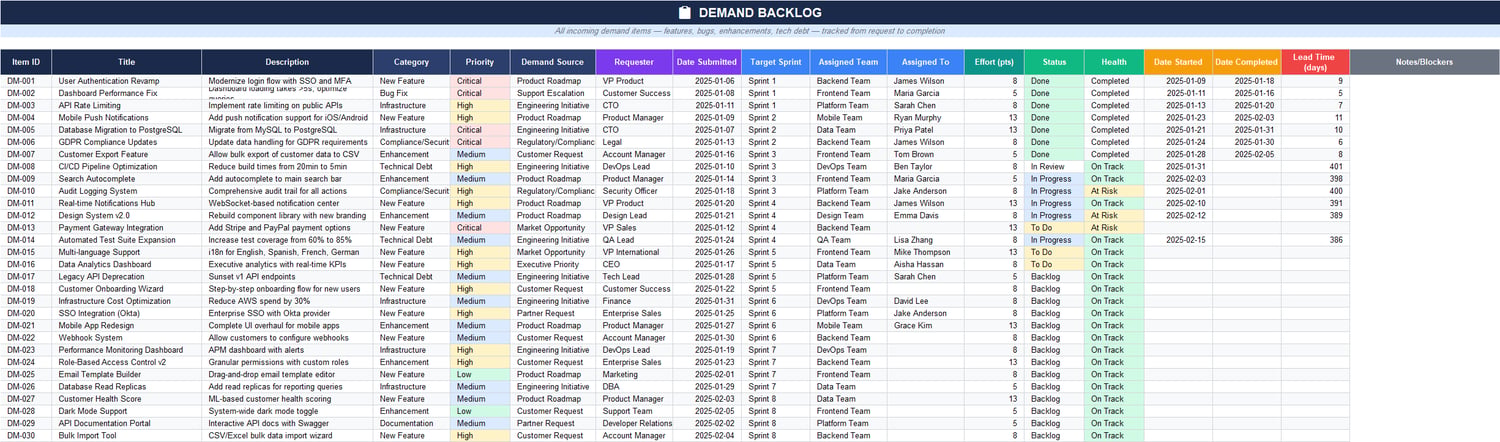
Task: Click the "In Review" status cell
Action: 1054,166
